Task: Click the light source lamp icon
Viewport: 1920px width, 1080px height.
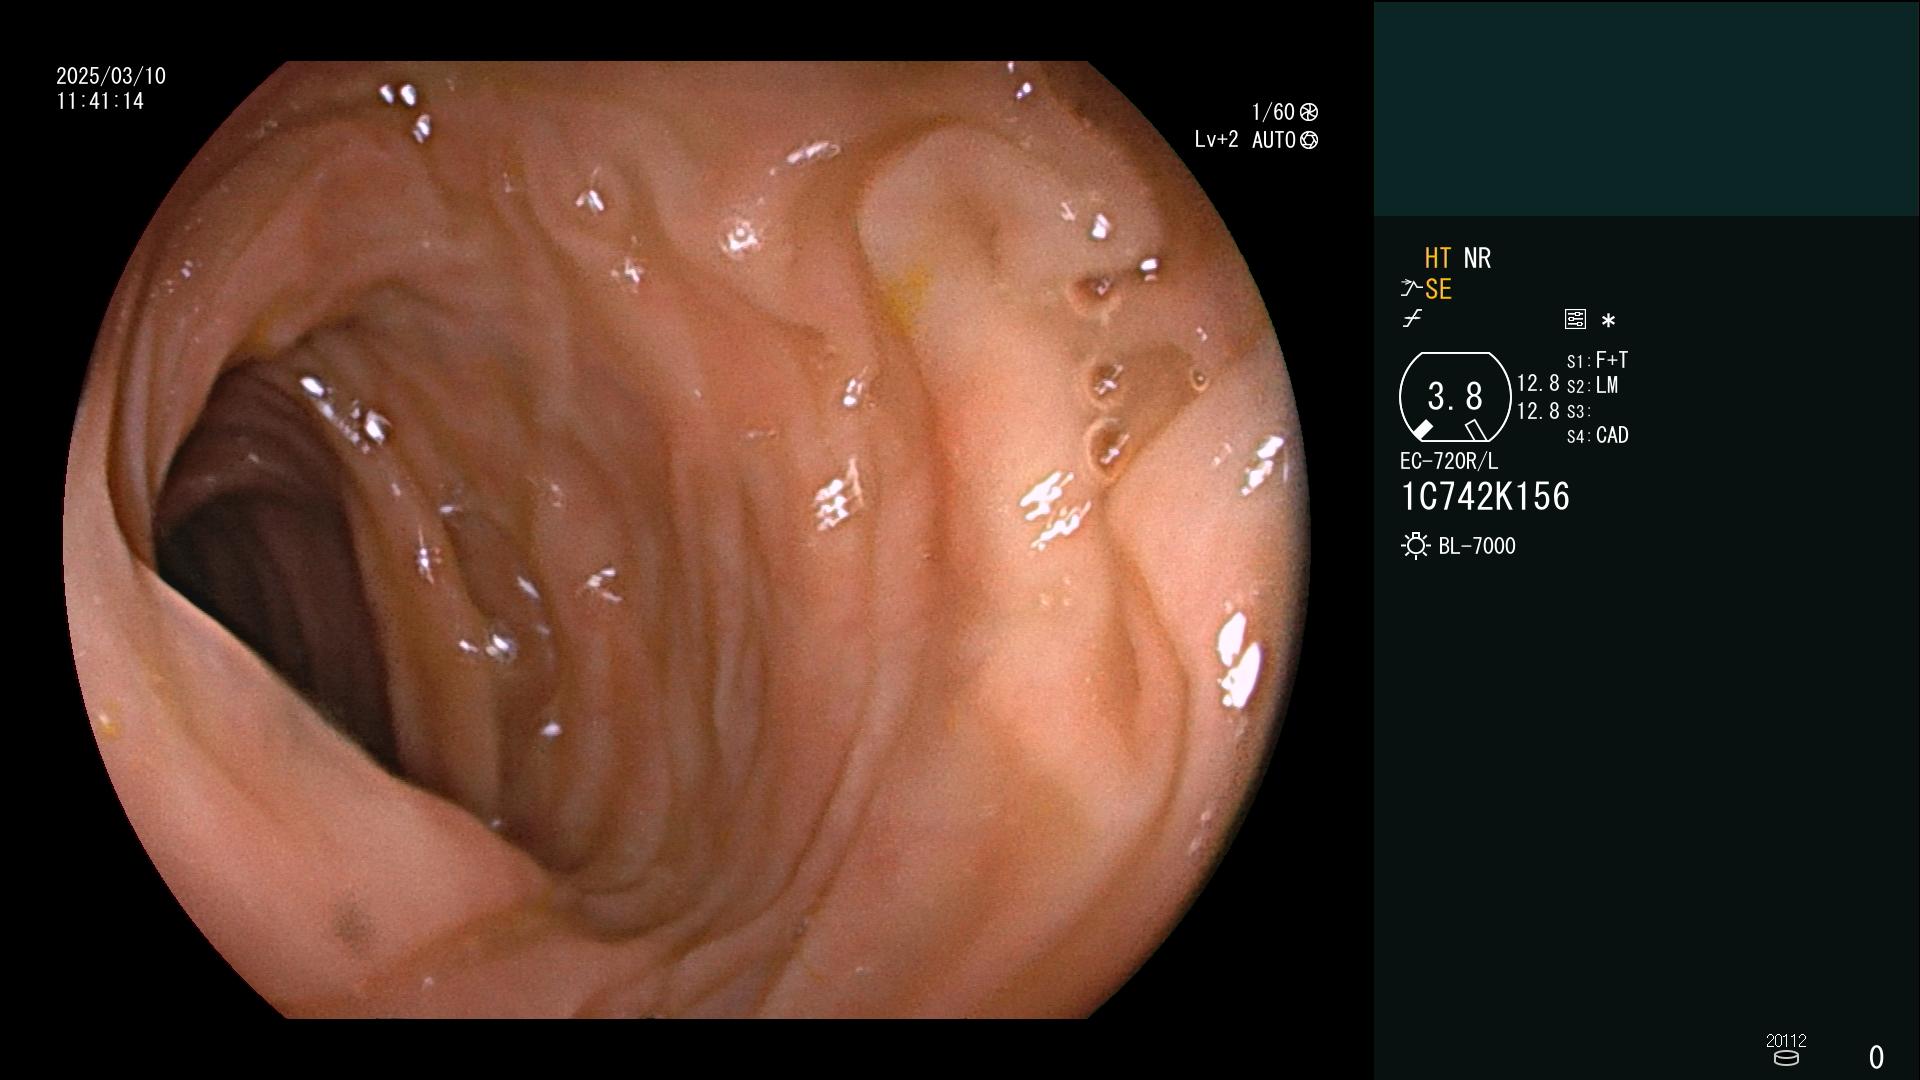Action: (x=1415, y=546)
